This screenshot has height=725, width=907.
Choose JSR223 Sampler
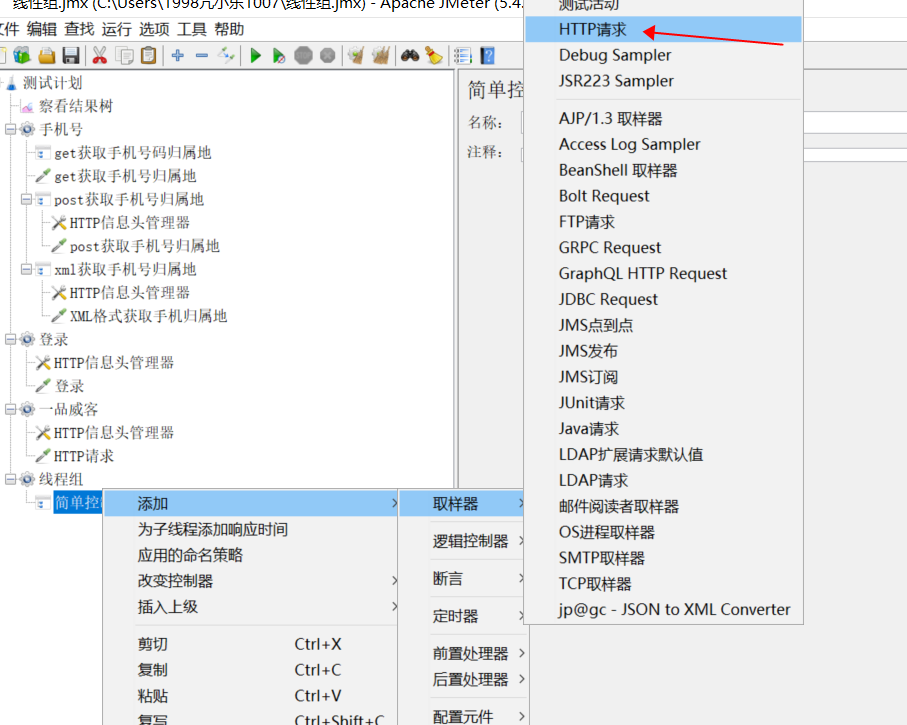[x=663, y=80]
